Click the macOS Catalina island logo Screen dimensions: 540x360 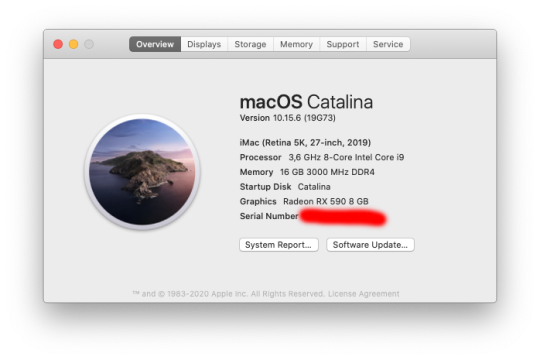pos(142,172)
